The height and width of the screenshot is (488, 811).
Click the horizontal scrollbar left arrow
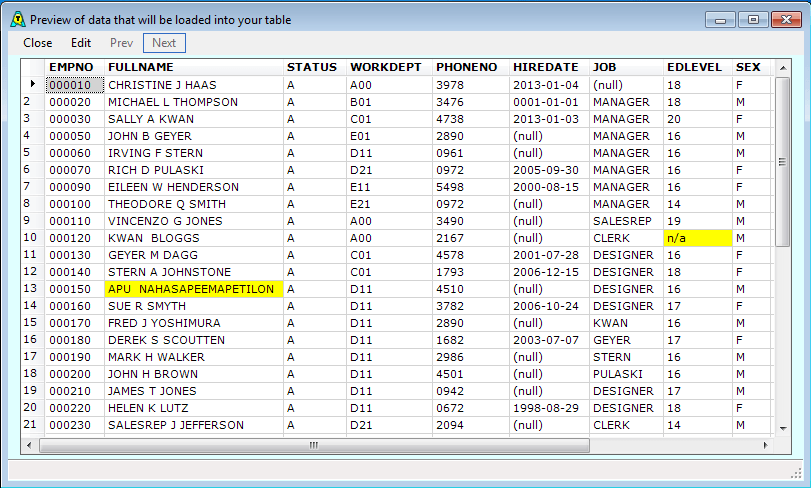click(29, 445)
